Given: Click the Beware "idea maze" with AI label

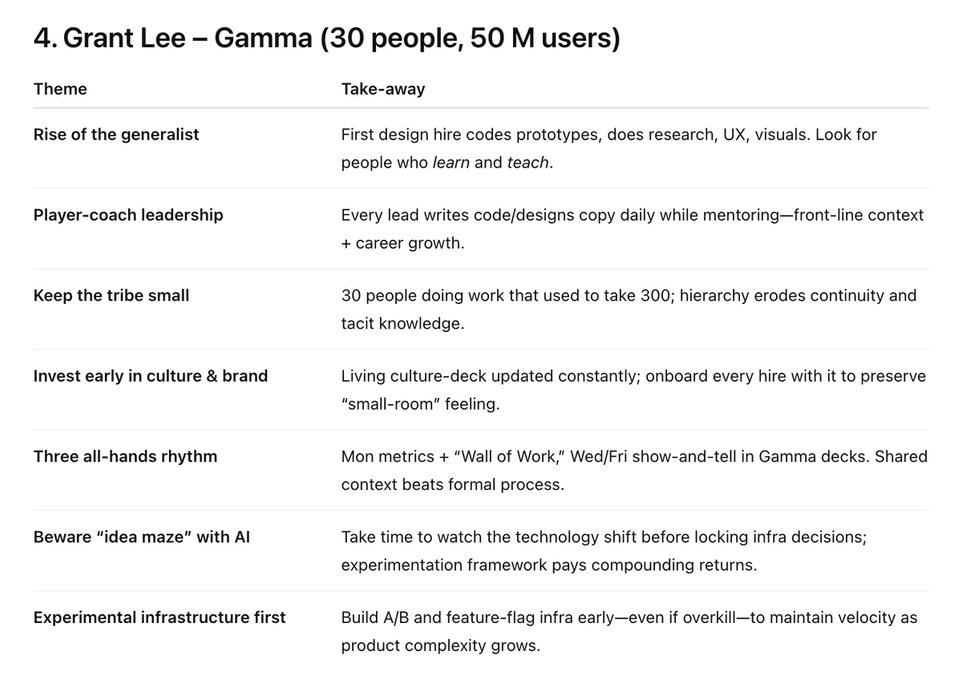Looking at the screenshot, I should (x=141, y=537).
